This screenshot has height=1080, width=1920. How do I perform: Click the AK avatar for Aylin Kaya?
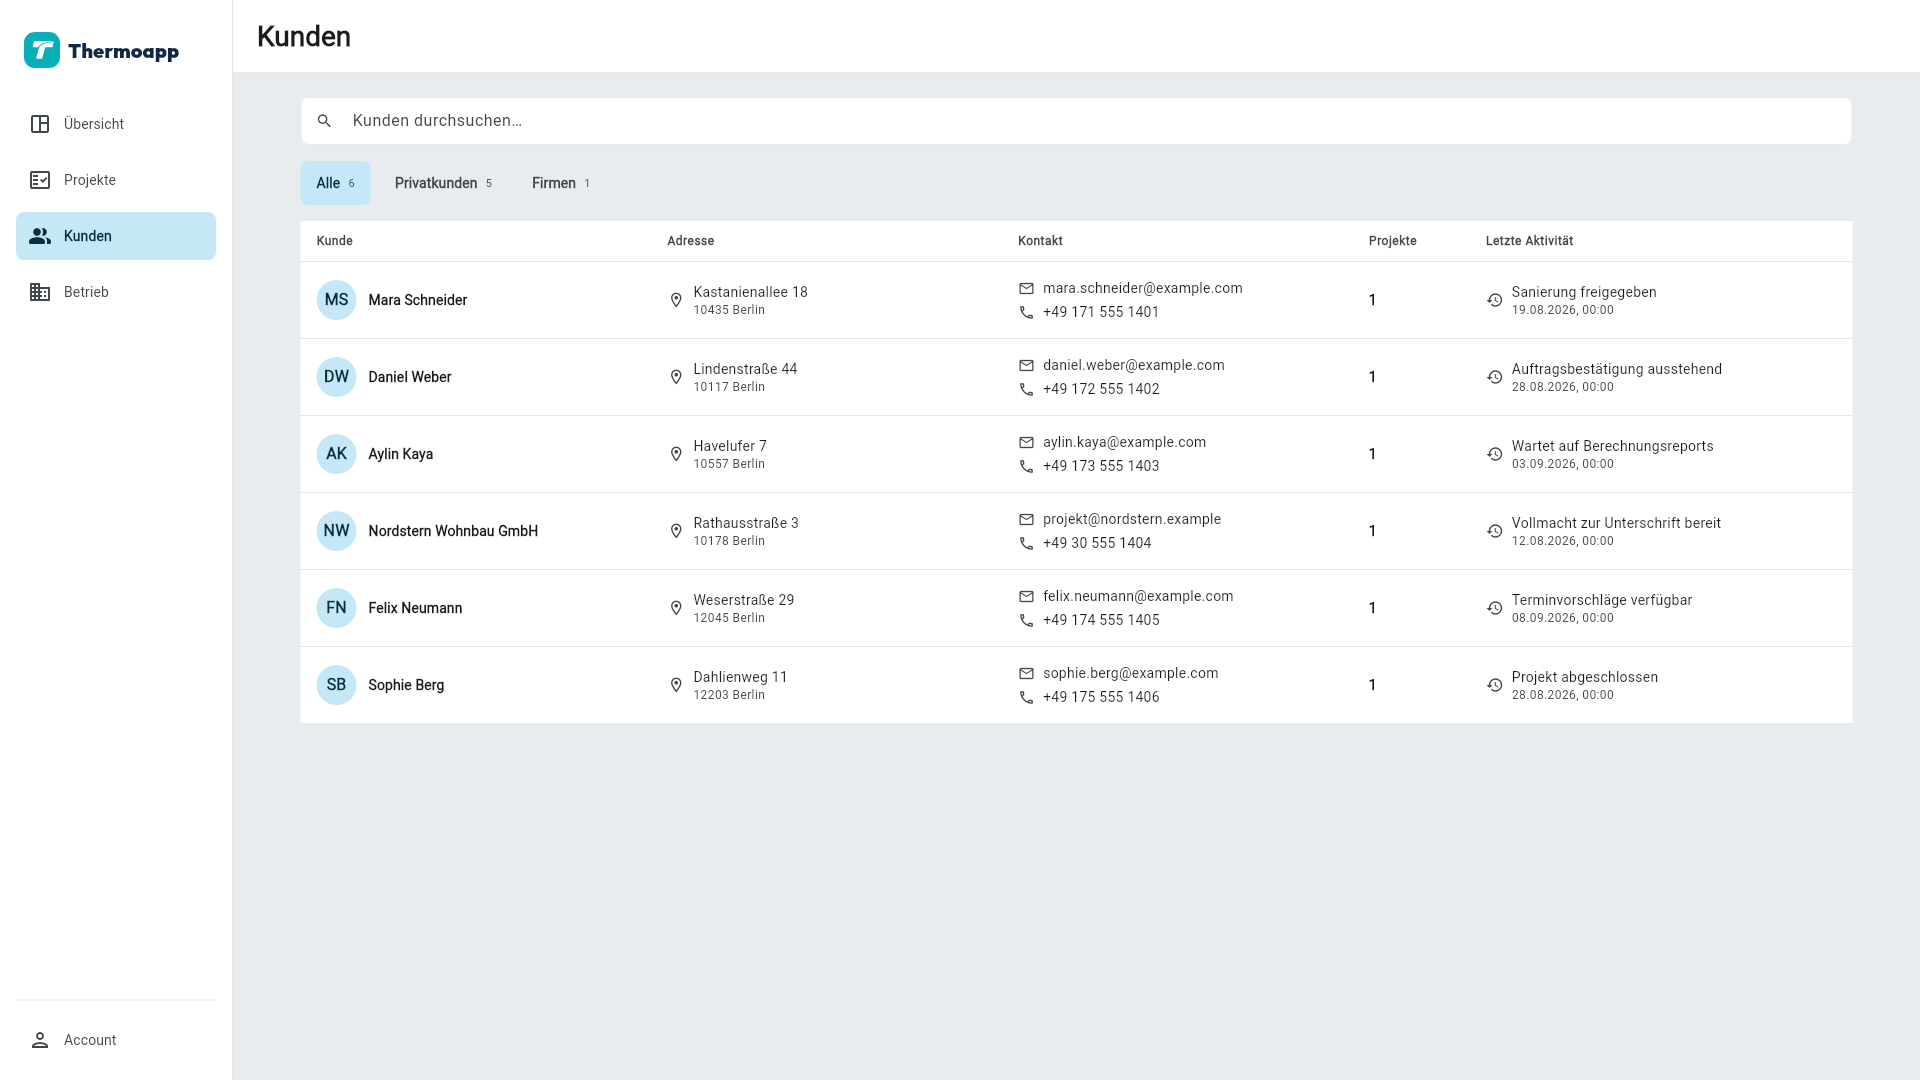(336, 454)
